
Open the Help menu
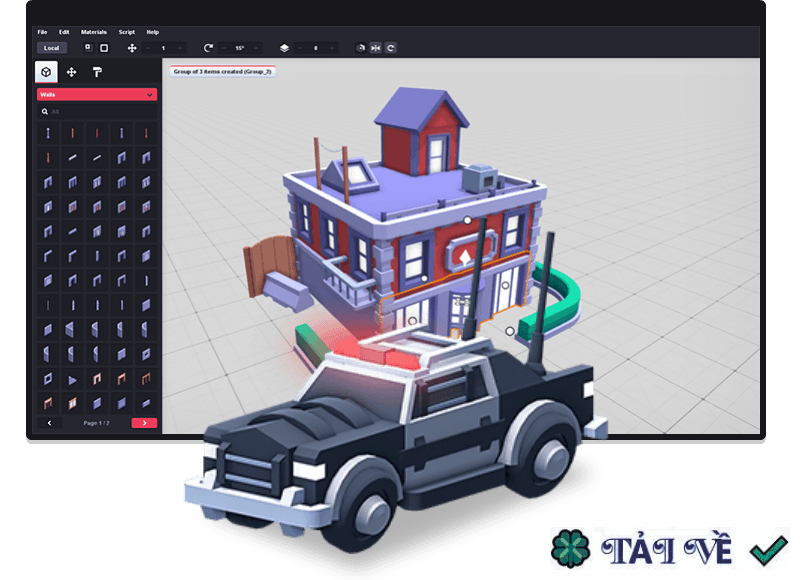point(153,32)
